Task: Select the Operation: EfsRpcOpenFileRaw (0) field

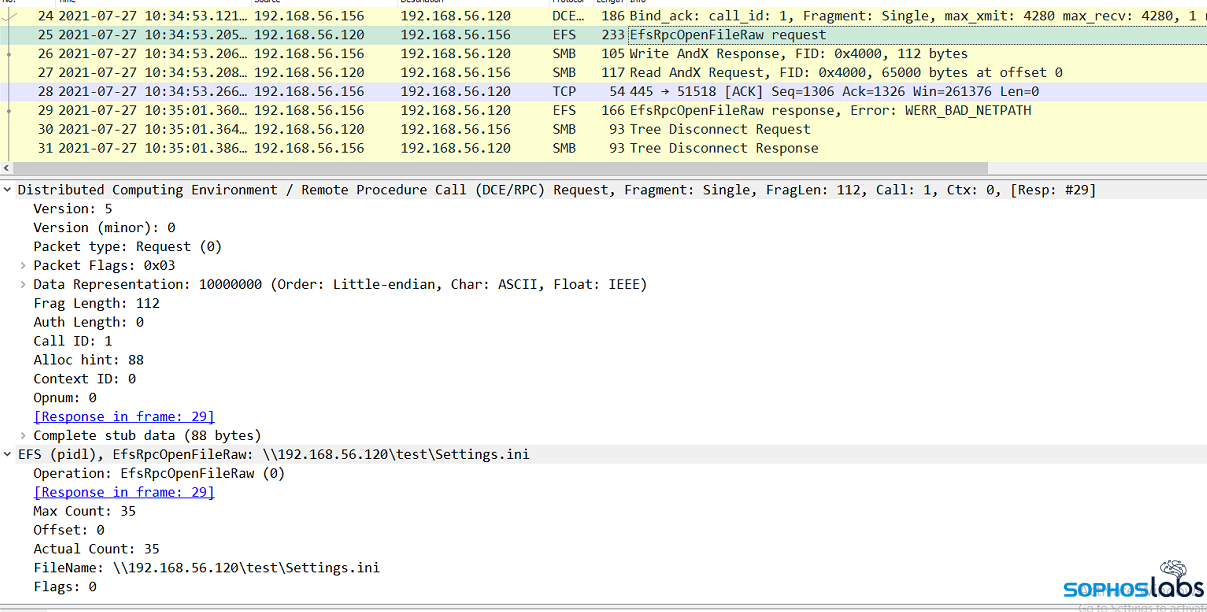Action: pos(159,474)
